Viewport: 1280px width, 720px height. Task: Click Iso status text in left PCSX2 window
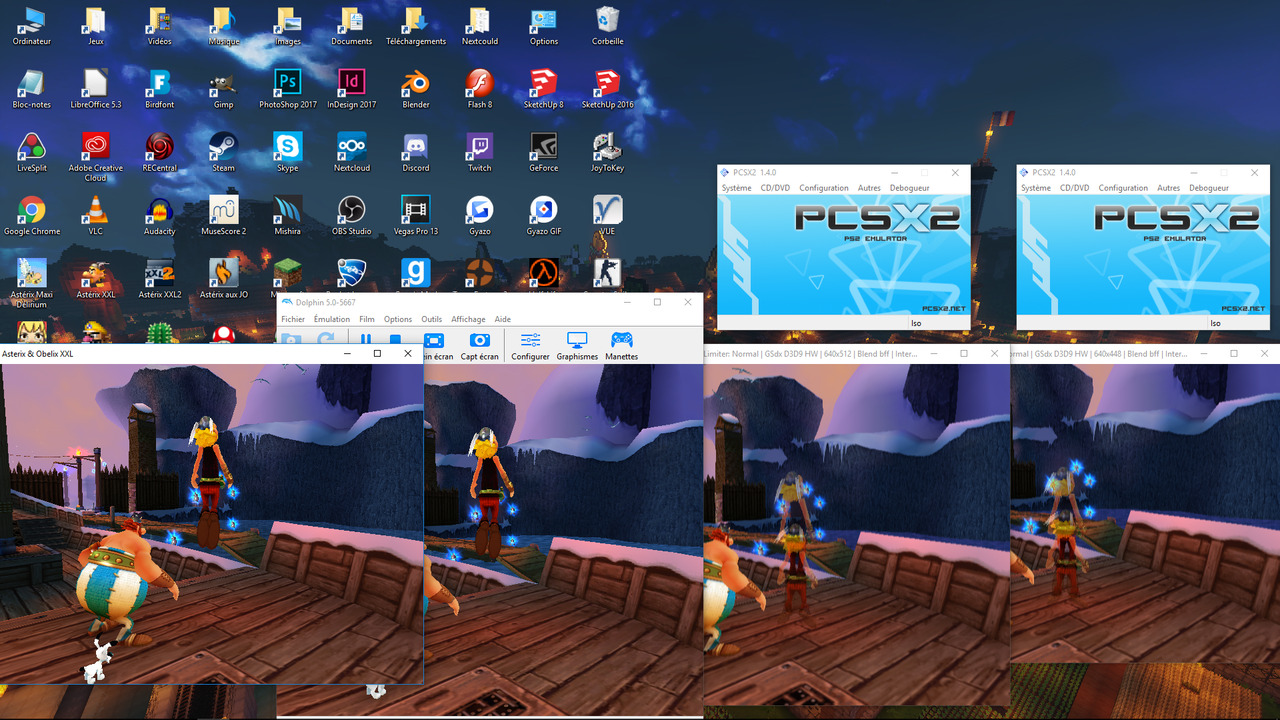click(x=916, y=323)
